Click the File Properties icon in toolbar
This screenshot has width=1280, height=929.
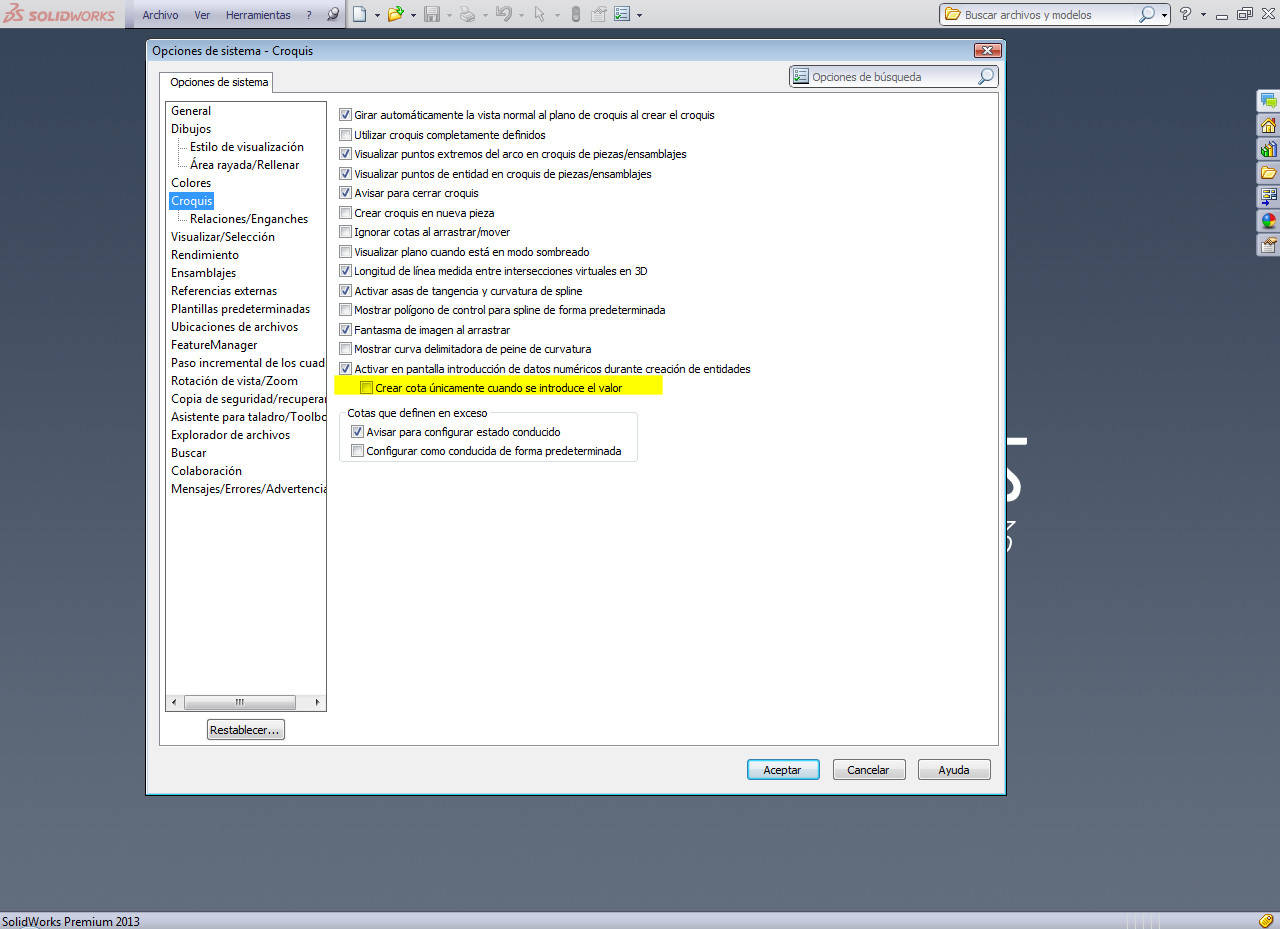click(598, 14)
